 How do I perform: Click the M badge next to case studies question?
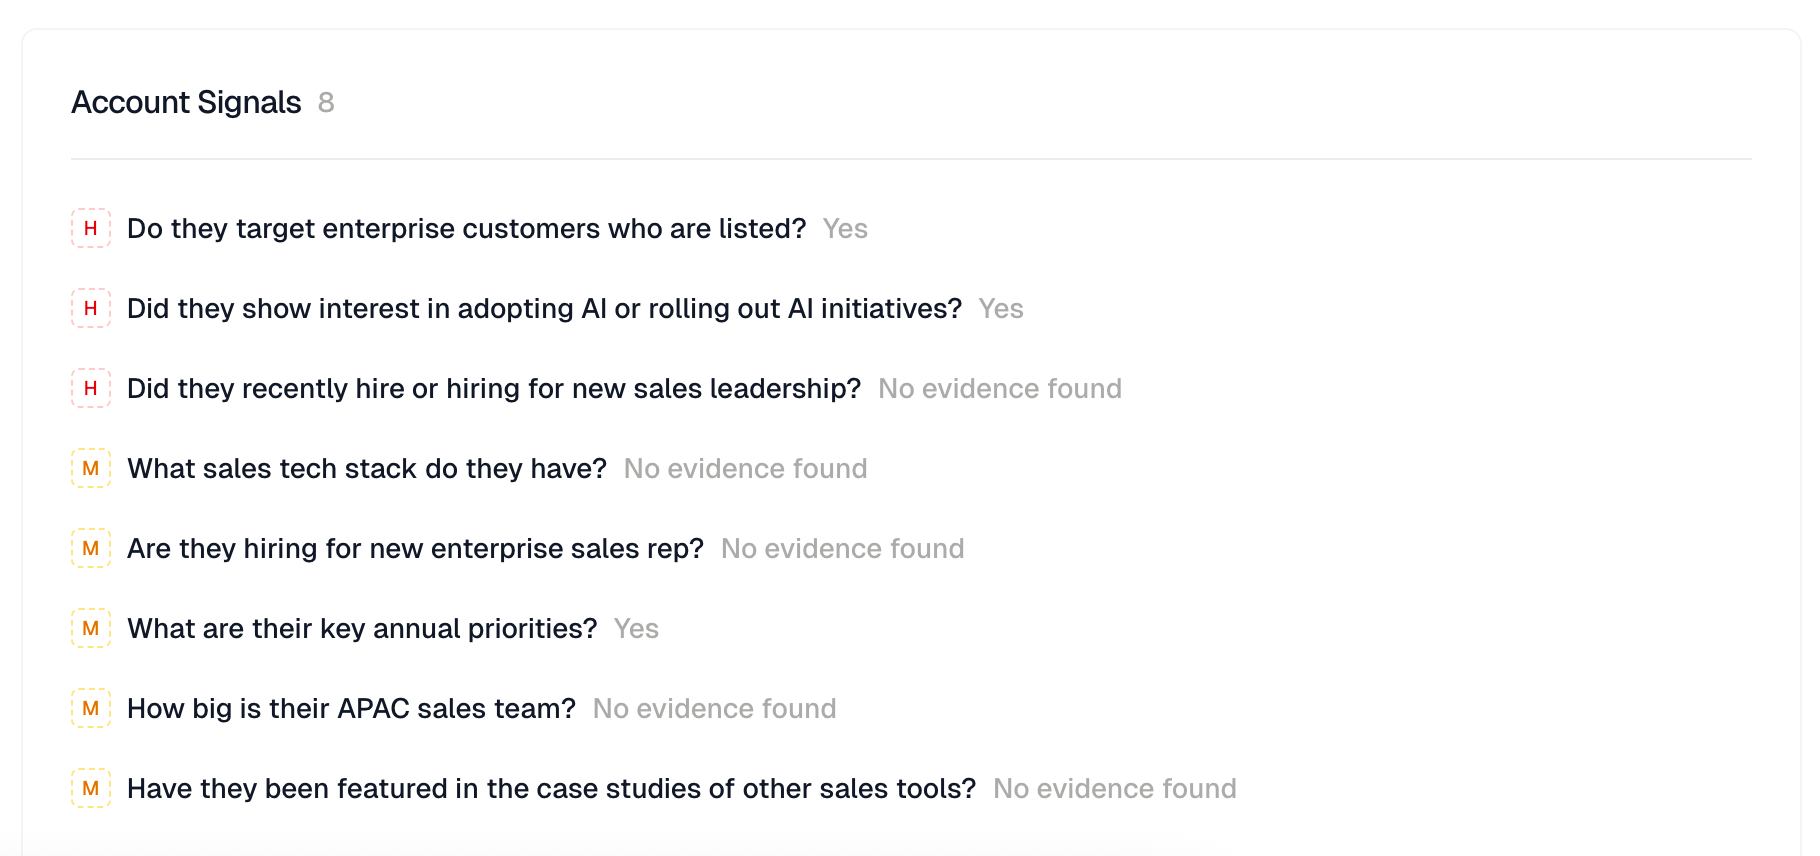(91, 788)
